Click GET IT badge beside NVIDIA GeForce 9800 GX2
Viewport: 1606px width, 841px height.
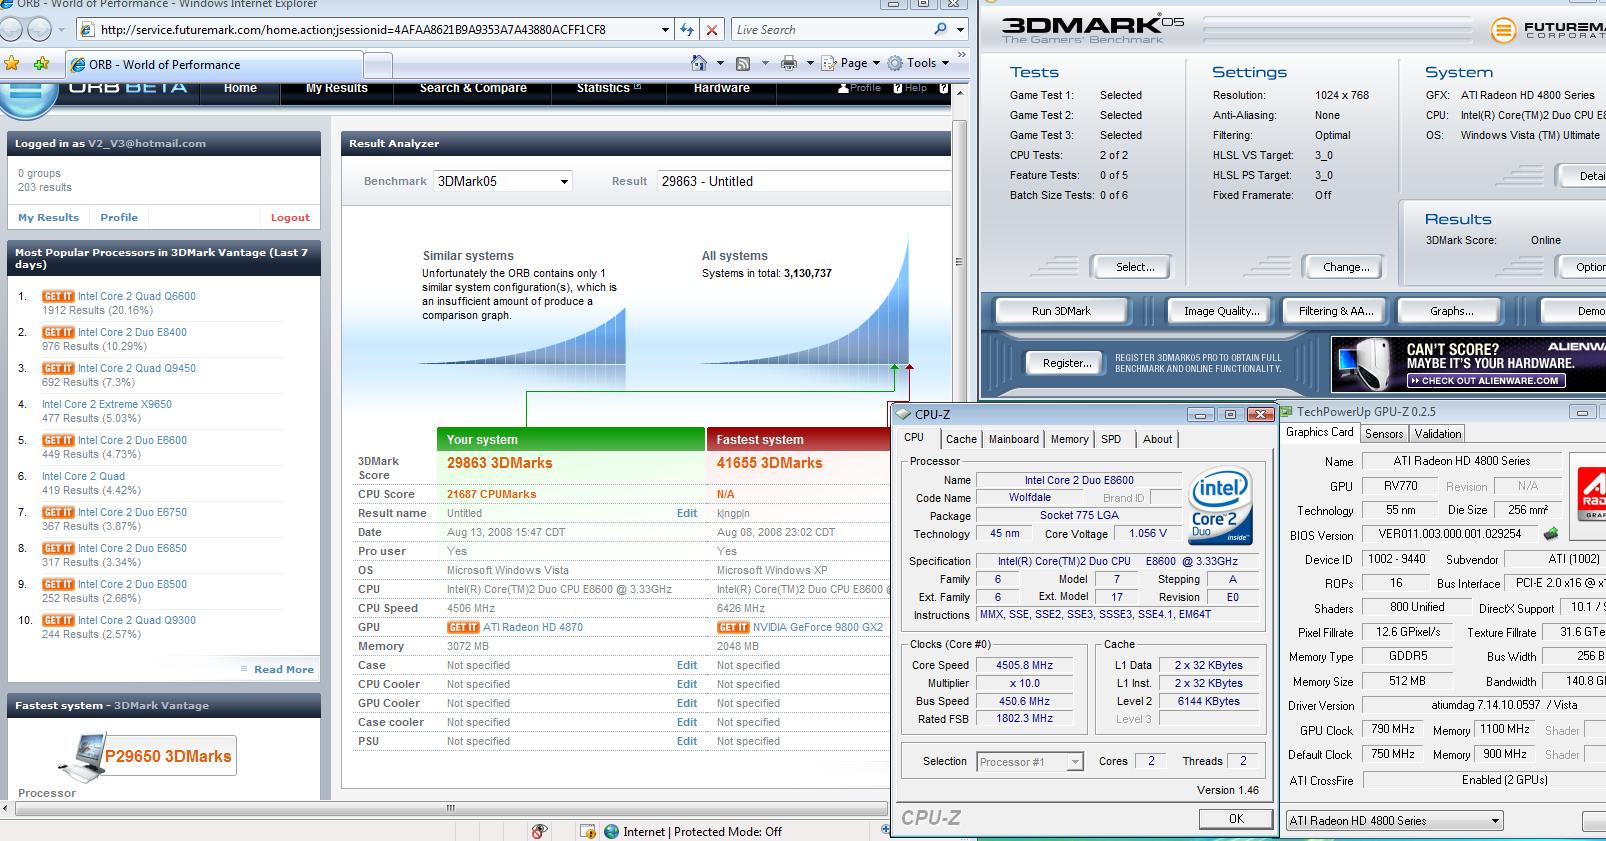733,627
